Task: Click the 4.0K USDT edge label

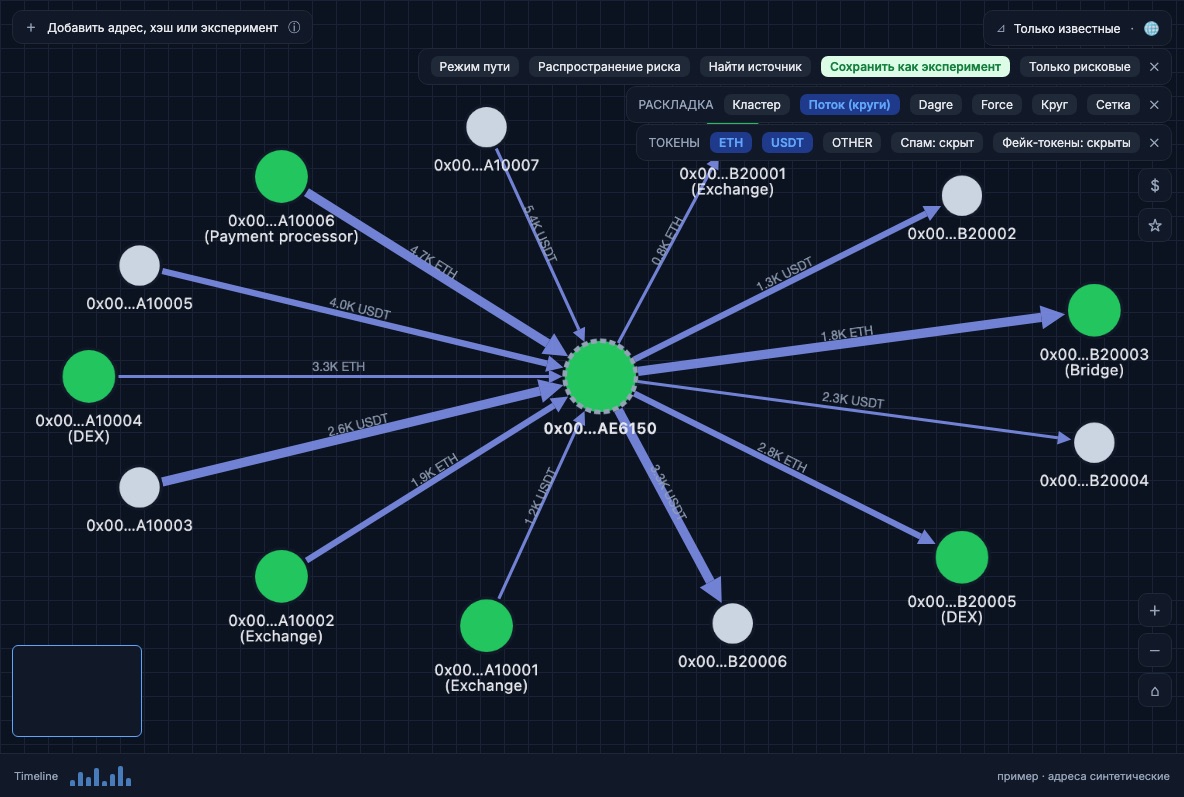Action: 359,308
